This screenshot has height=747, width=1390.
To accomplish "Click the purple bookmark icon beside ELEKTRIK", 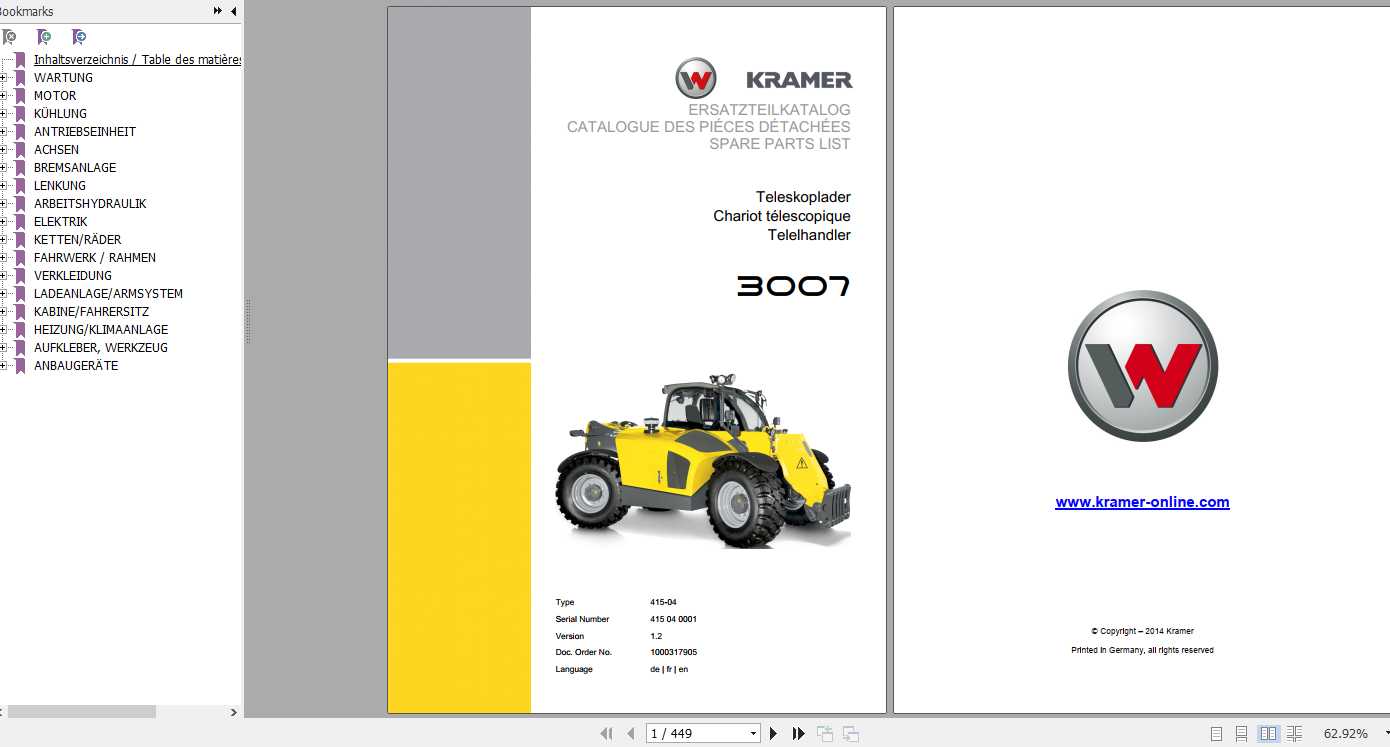I will coord(20,221).
